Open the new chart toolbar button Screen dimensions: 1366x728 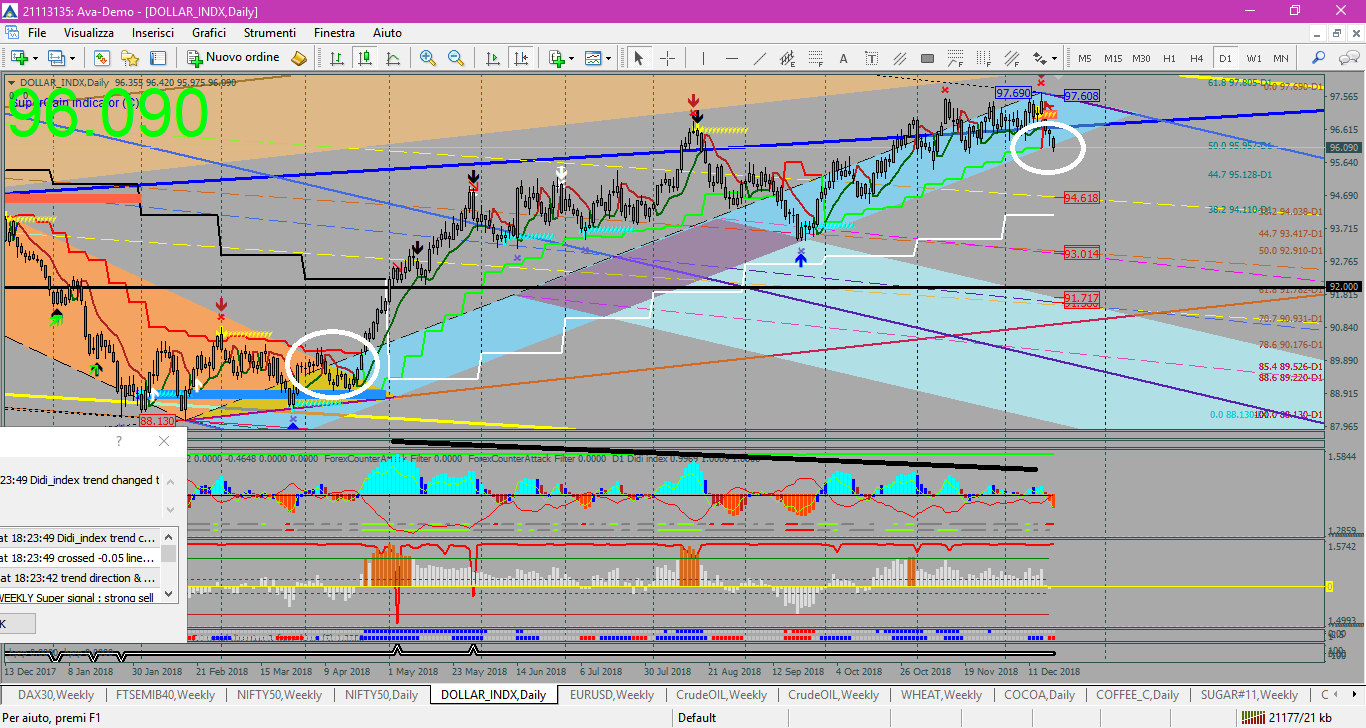coord(20,58)
